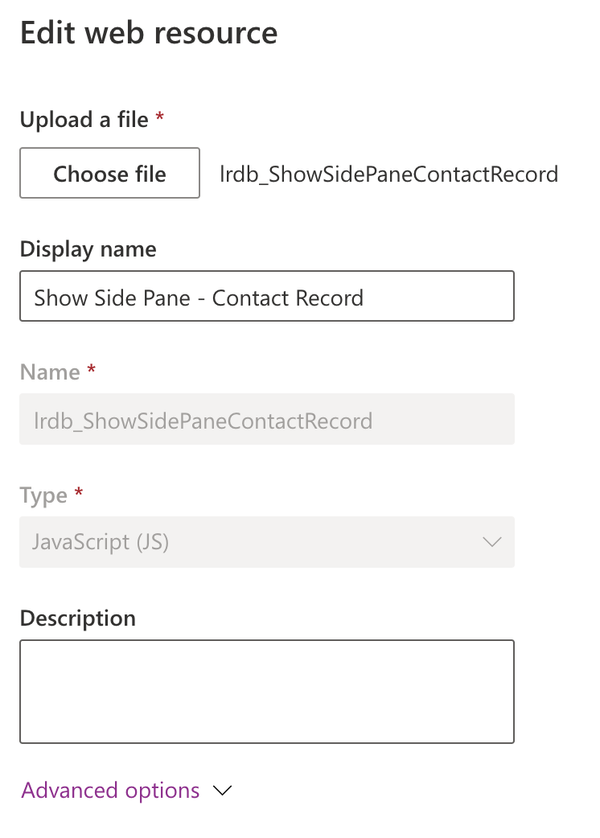Open the Type dropdown chevron
Screen dimensions: 600x838
coord(491,542)
